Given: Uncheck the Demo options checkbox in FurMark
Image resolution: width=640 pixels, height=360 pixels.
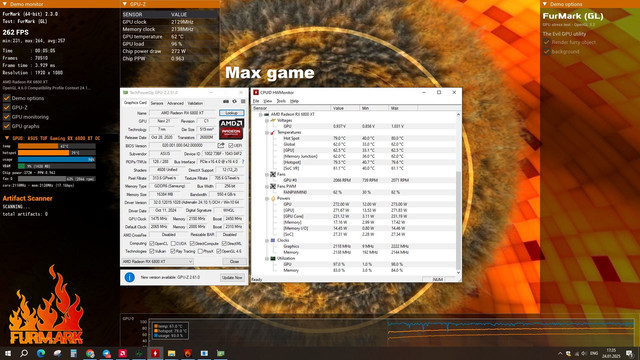Looking at the screenshot, I should pos(7,98).
